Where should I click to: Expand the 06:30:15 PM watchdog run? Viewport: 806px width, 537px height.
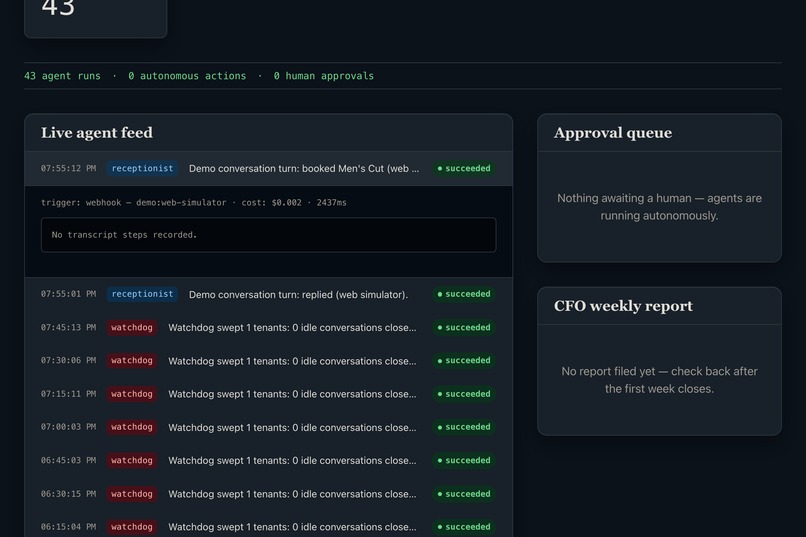coord(268,494)
